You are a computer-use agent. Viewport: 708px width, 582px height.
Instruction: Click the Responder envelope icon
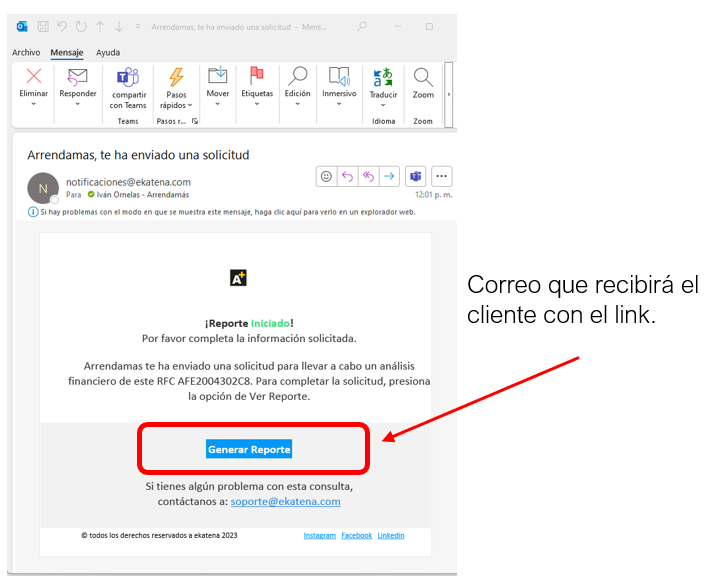click(77, 78)
